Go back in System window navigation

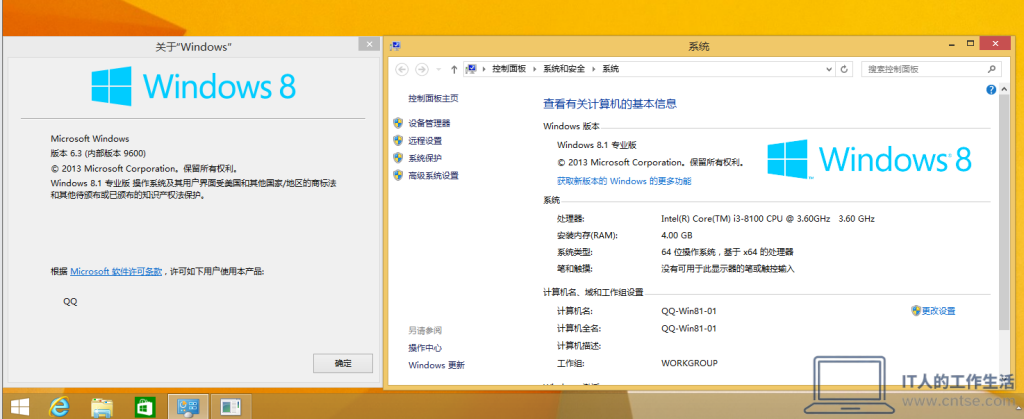[x=402, y=69]
